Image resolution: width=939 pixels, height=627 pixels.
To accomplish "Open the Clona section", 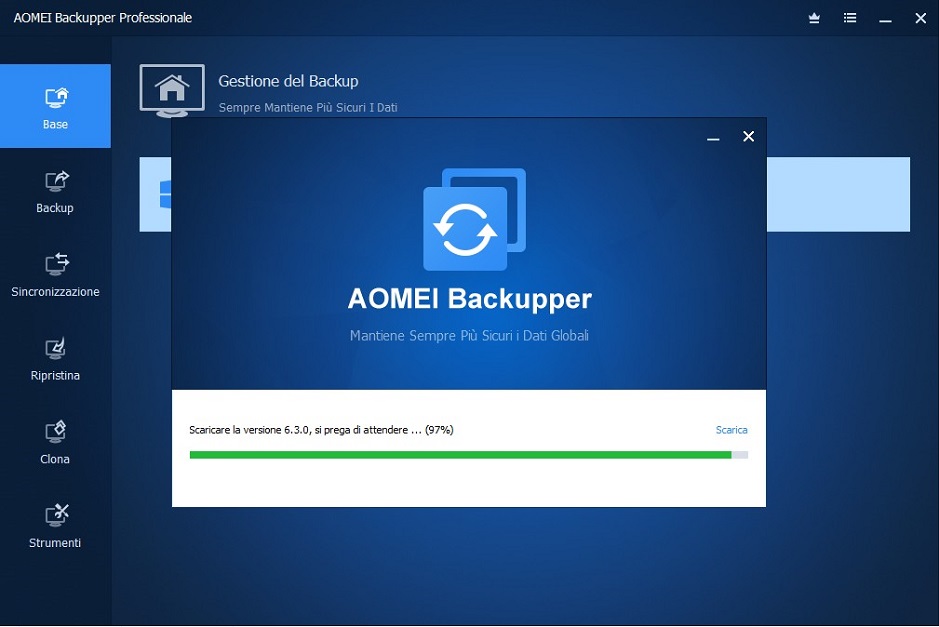I will 55,443.
